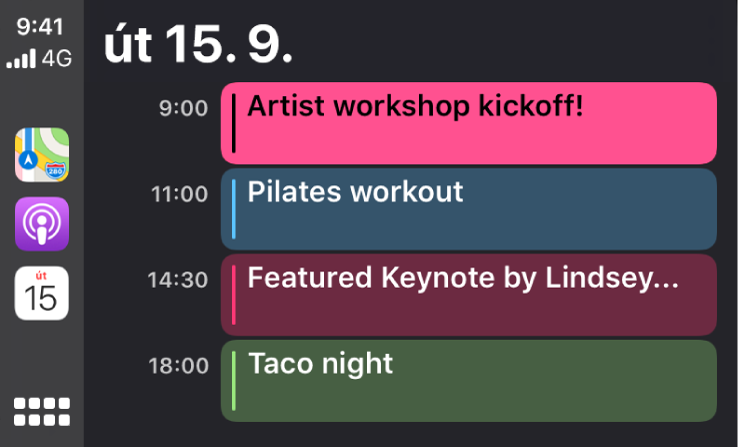Viewport: 739px width, 447px height.
Task: View the Featured Keynote by Lindsey event
Action: click(469, 295)
